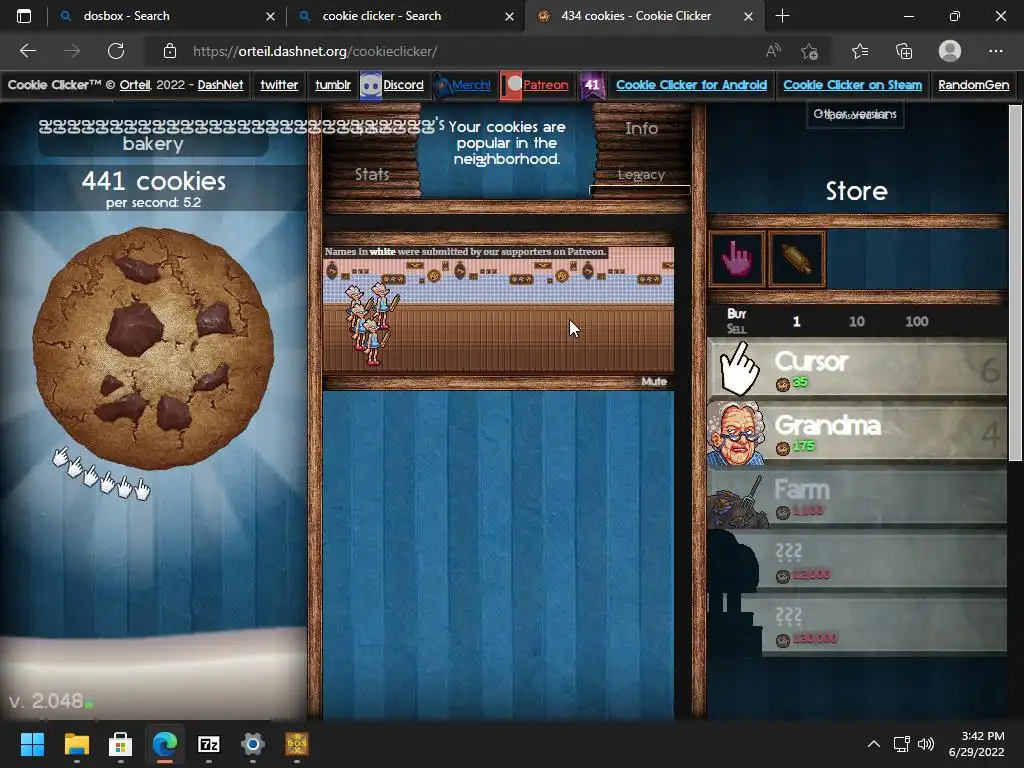Click the big chocolate chip cookie
The width and height of the screenshot is (1024, 768).
pyautogui.click(x=153, y=347)
